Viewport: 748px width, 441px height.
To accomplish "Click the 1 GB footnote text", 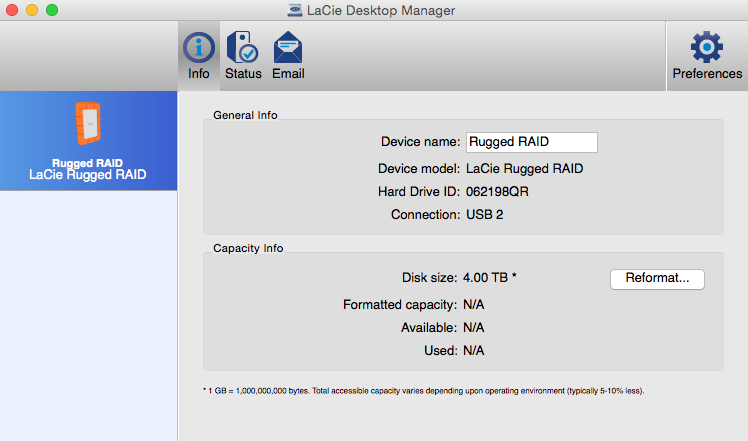I will pyautogui.click(x=423, y=391).
